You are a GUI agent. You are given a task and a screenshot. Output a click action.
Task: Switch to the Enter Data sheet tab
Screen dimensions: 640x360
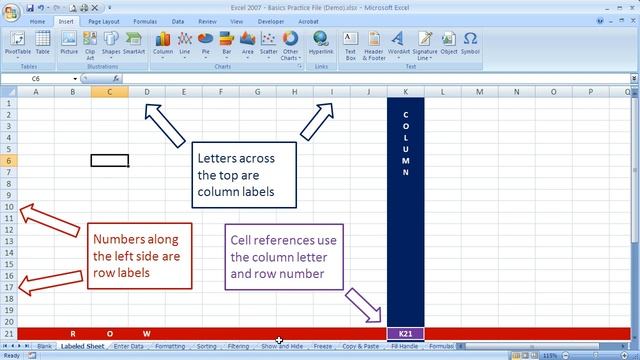[128, 346]
